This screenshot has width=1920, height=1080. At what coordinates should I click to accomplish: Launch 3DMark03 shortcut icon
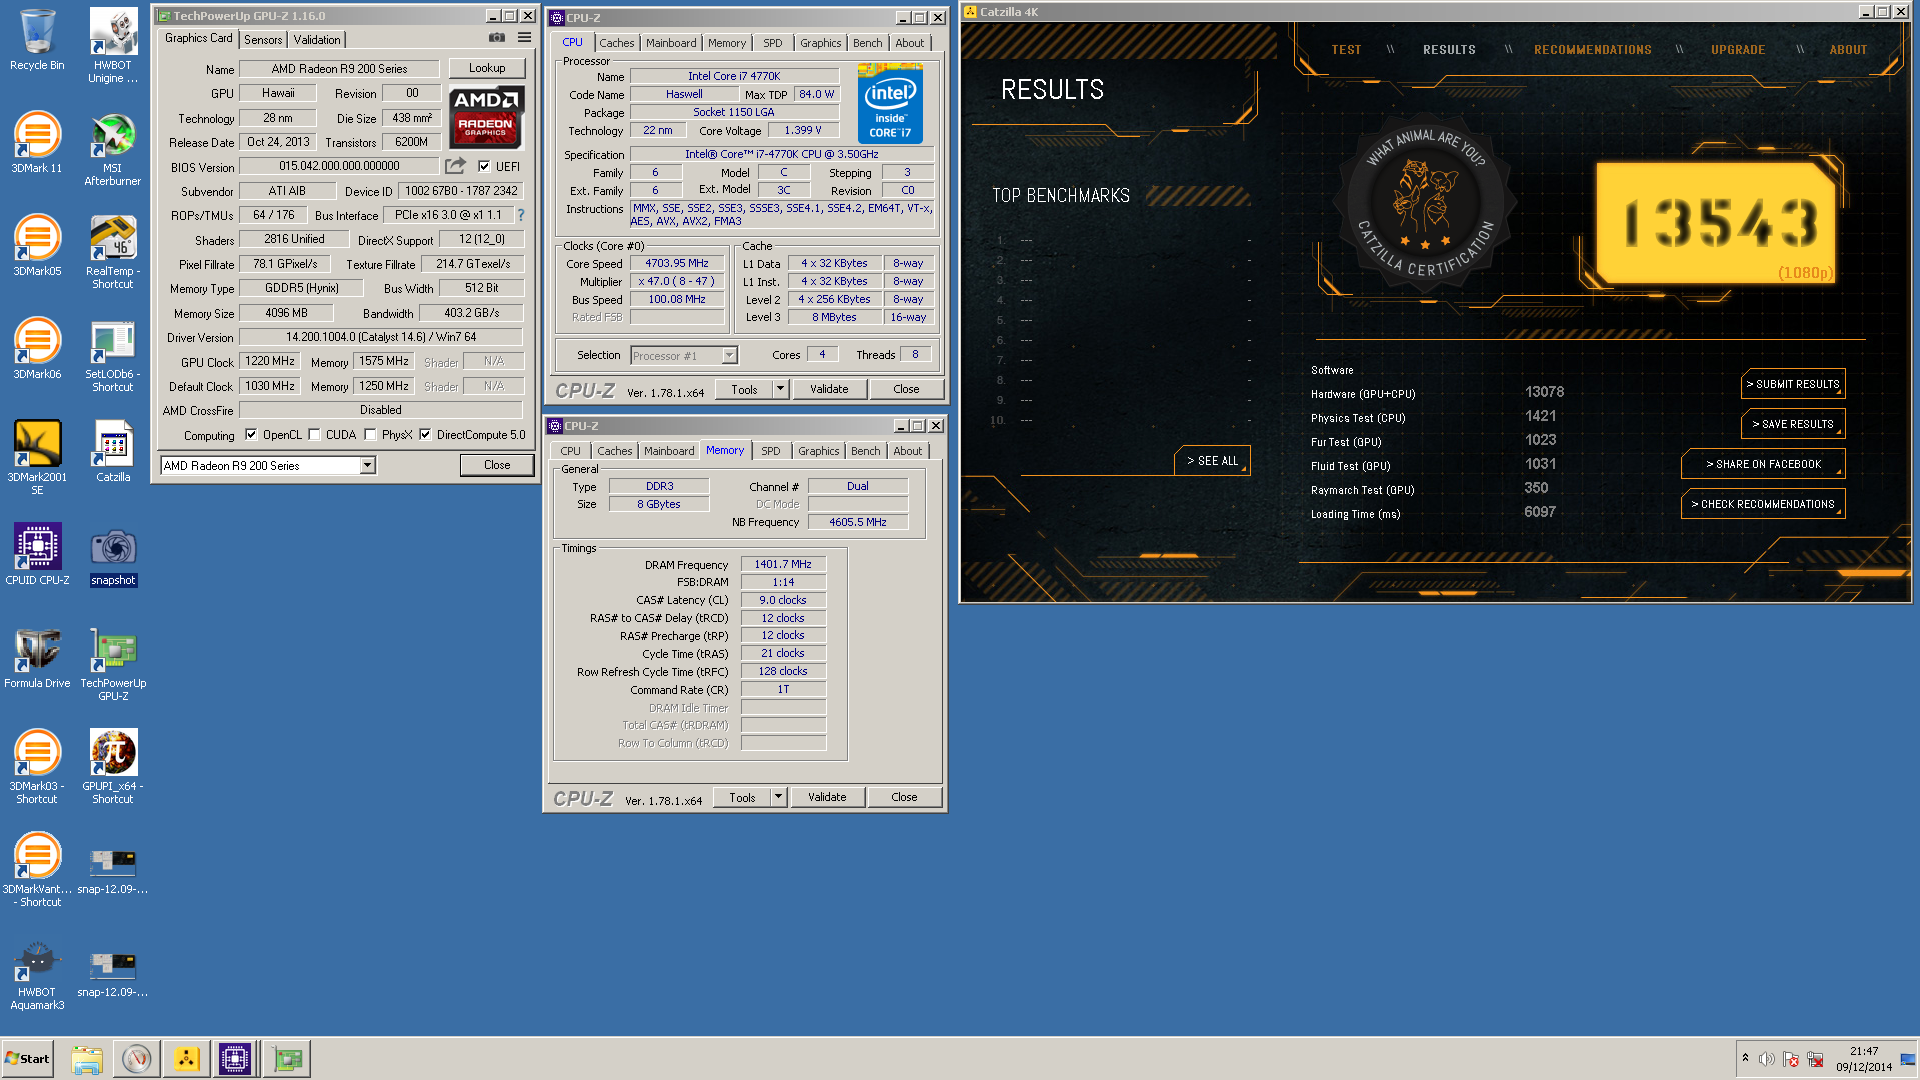(37, 766)
